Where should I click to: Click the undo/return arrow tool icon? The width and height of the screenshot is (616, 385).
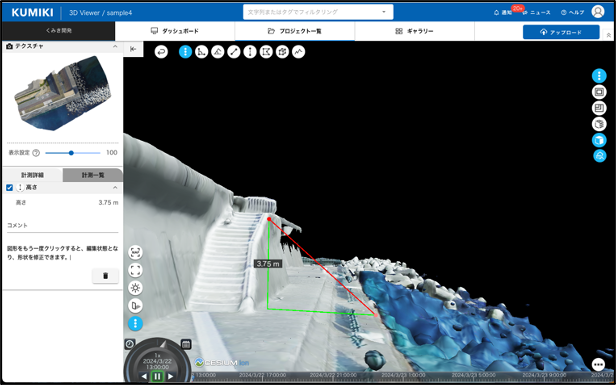tap(161, 52)
